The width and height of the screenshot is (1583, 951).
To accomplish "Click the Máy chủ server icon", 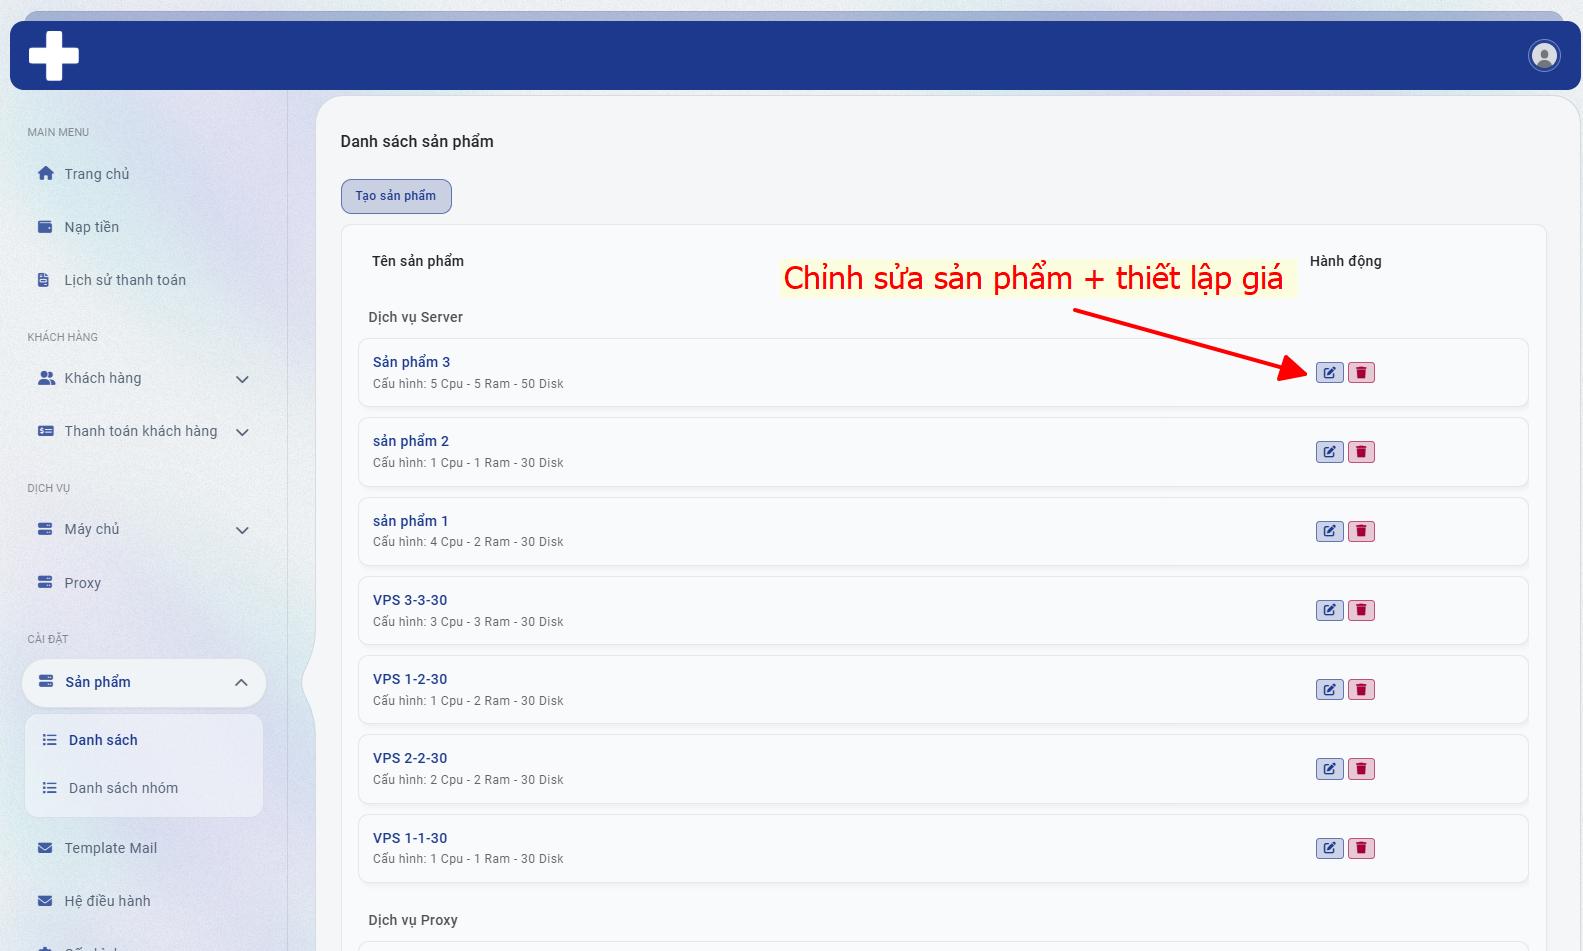I will click(x=45, y=529).
